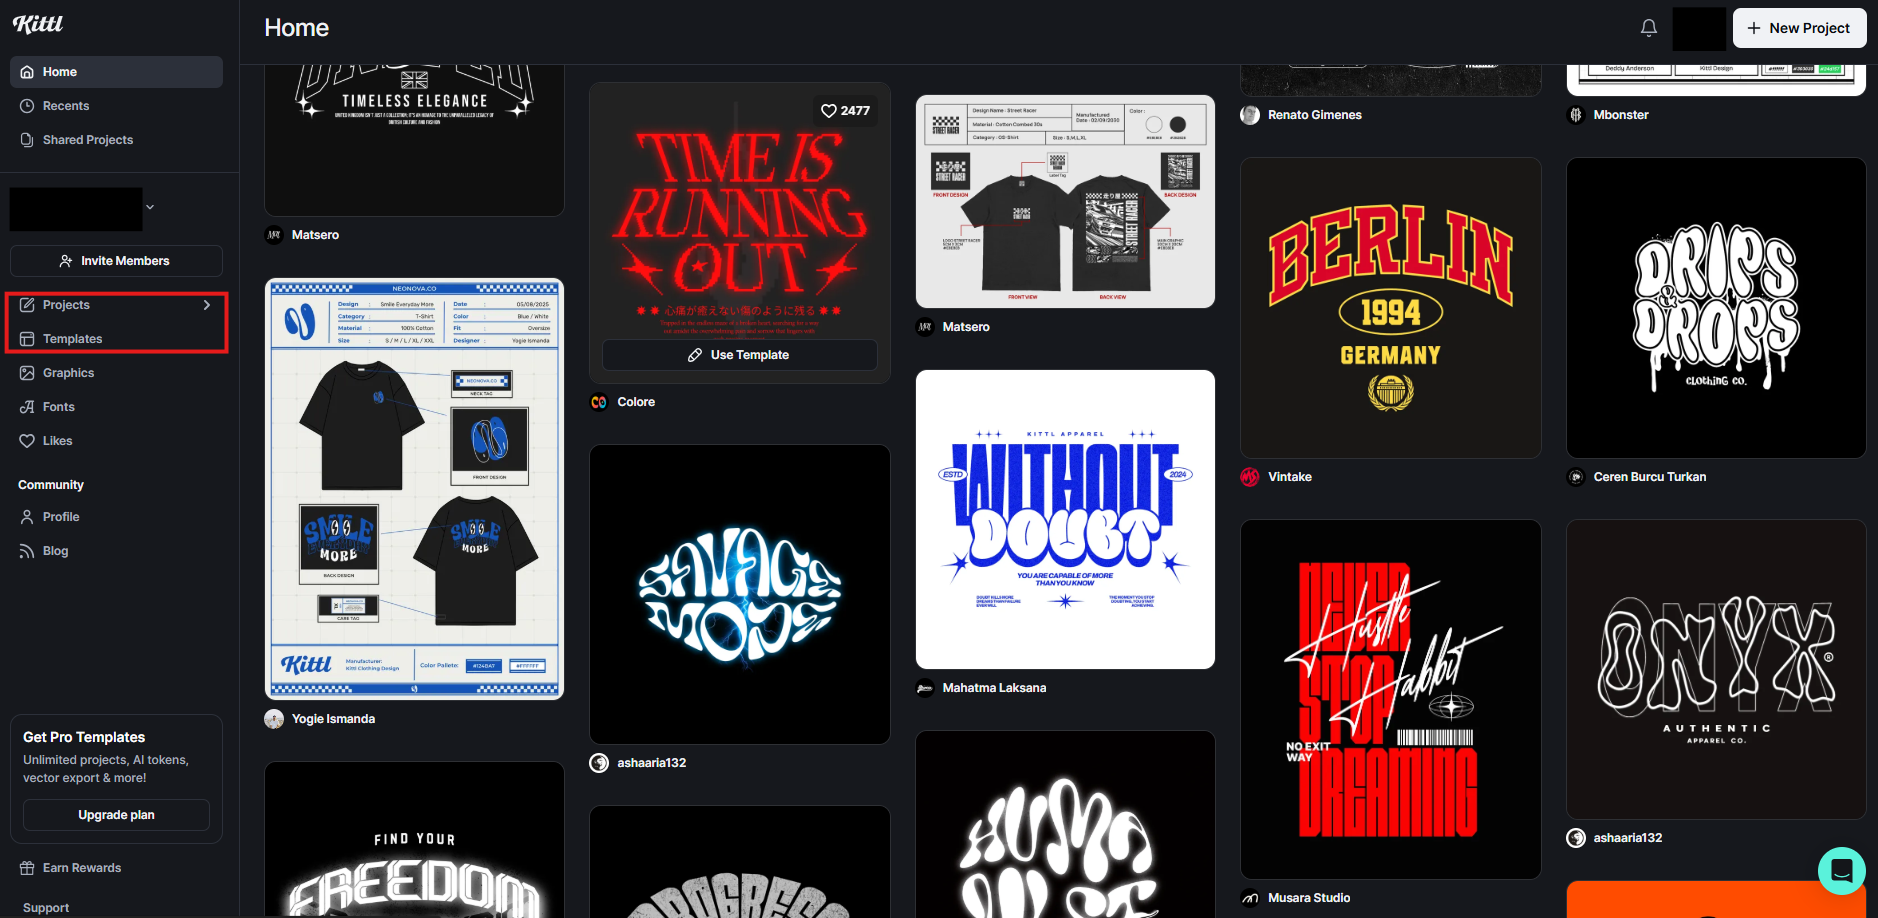1878x918 pixels.
Task: Expand the Projects submenu chevron
Action: 207,305
